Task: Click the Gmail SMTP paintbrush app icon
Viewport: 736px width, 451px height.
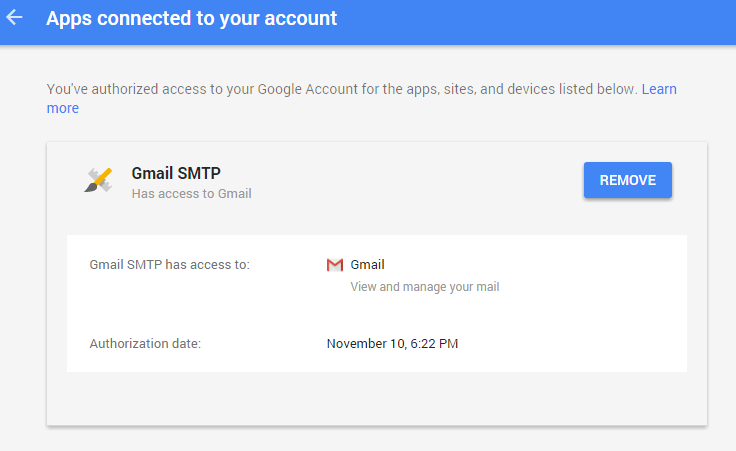Action: click(x=99, y=180)
